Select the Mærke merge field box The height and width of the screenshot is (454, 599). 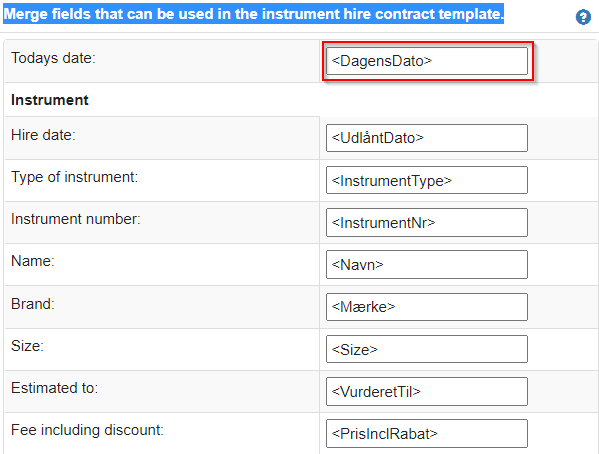[427, 307]
